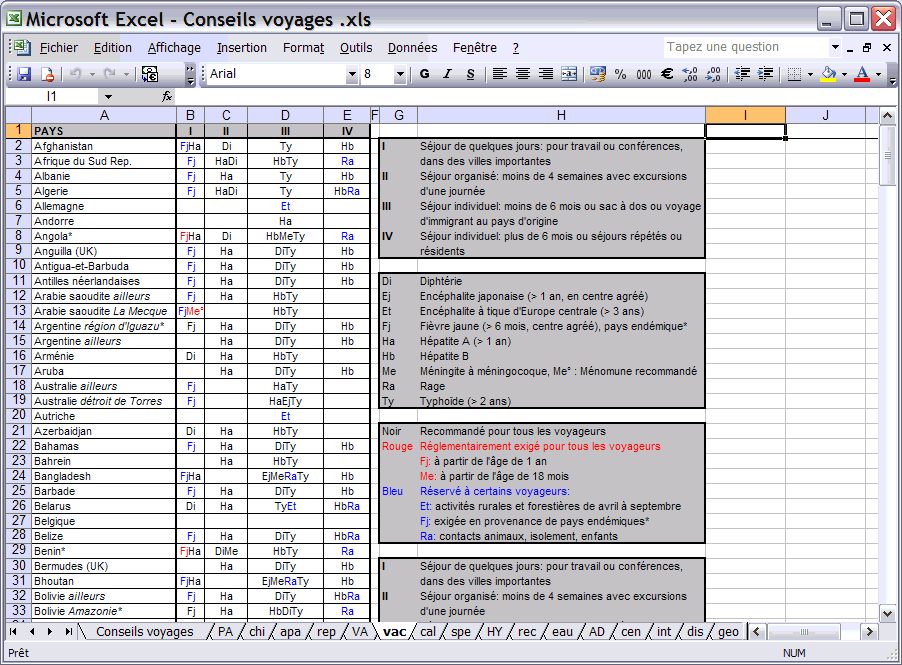Apply Percent style with % icon

[x=620, y=74]
